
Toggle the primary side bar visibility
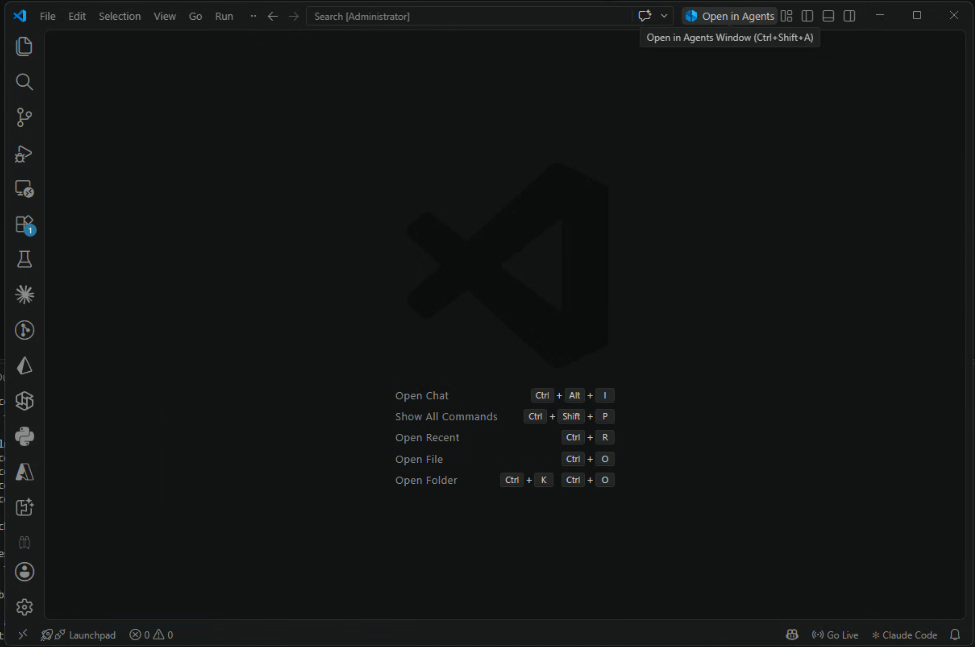[x=807, y=16]
